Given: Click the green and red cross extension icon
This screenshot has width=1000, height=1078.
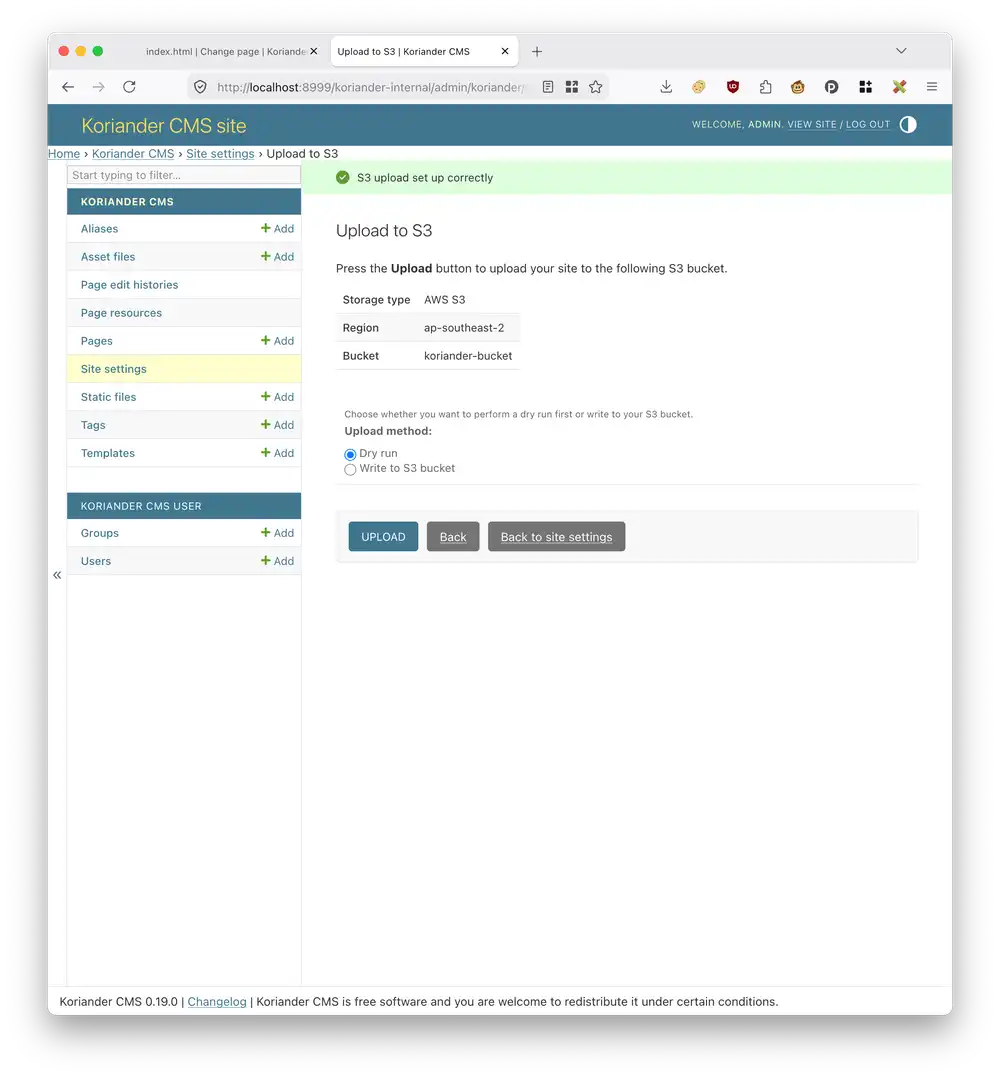Looking at the screenshot, I should [899, 87].
